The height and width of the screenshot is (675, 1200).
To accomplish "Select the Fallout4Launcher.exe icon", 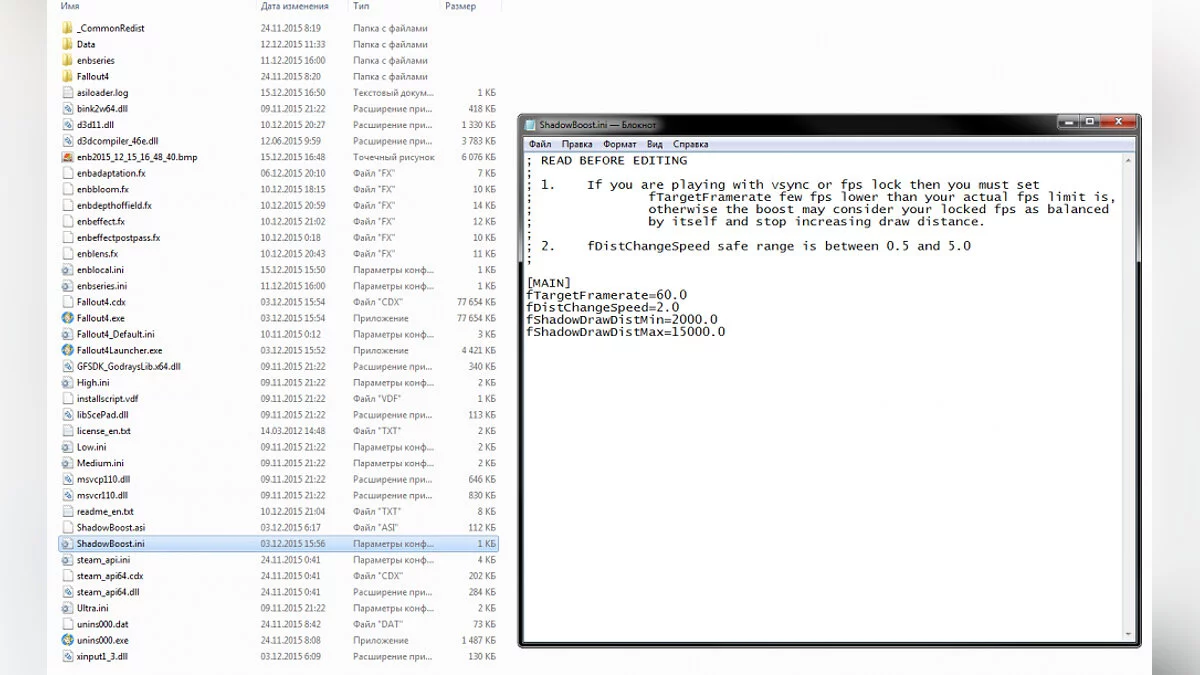I will (68, 351).
